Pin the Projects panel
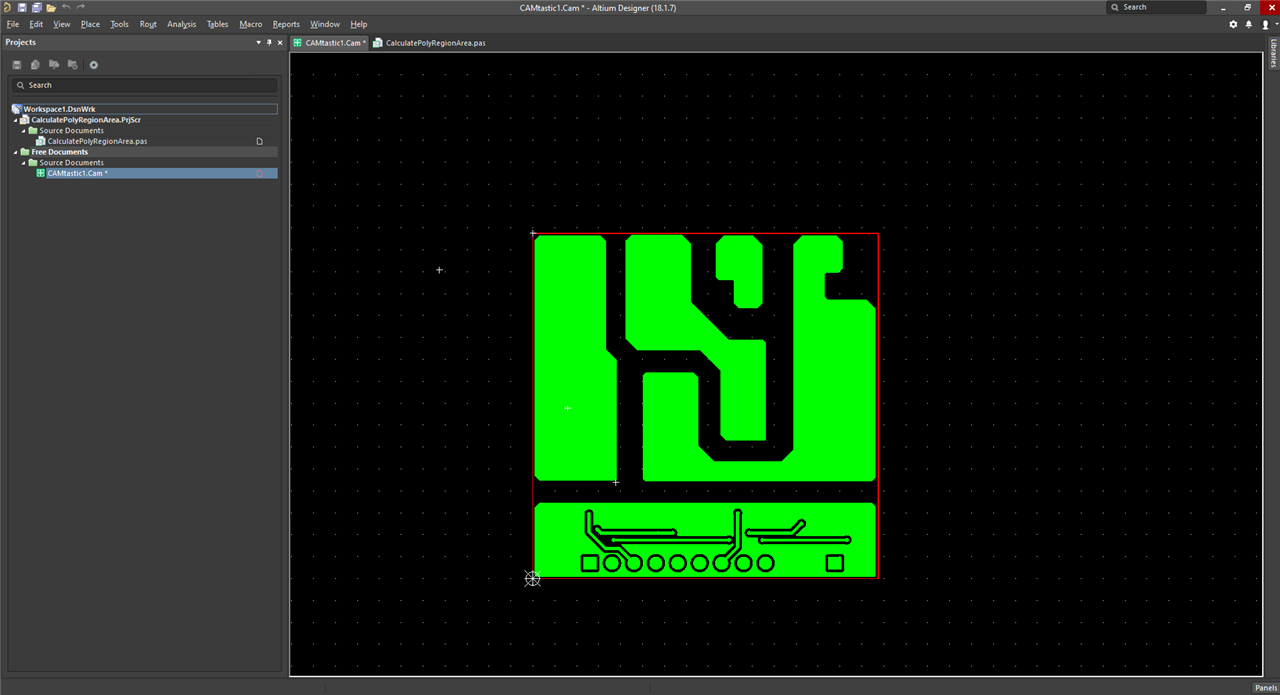1280x695 pixels. (x=269, y=42)
